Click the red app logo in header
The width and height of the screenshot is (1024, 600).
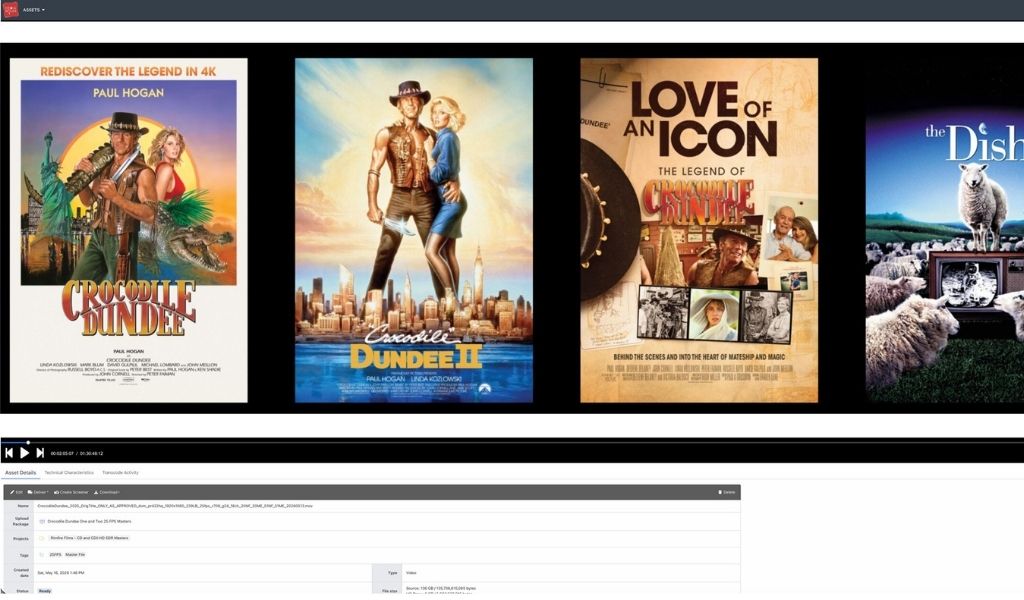coord(10,10)
